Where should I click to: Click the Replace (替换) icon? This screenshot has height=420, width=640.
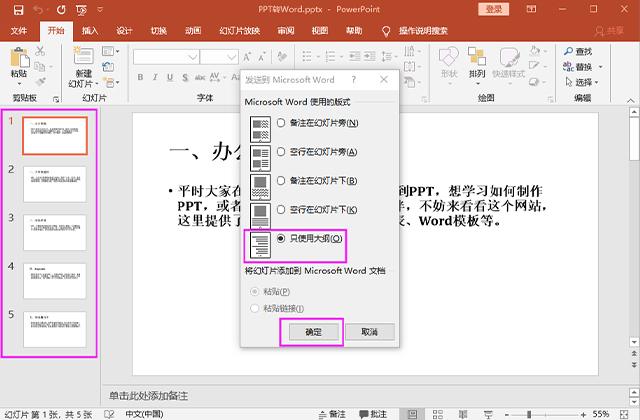[x=568, y=66]
